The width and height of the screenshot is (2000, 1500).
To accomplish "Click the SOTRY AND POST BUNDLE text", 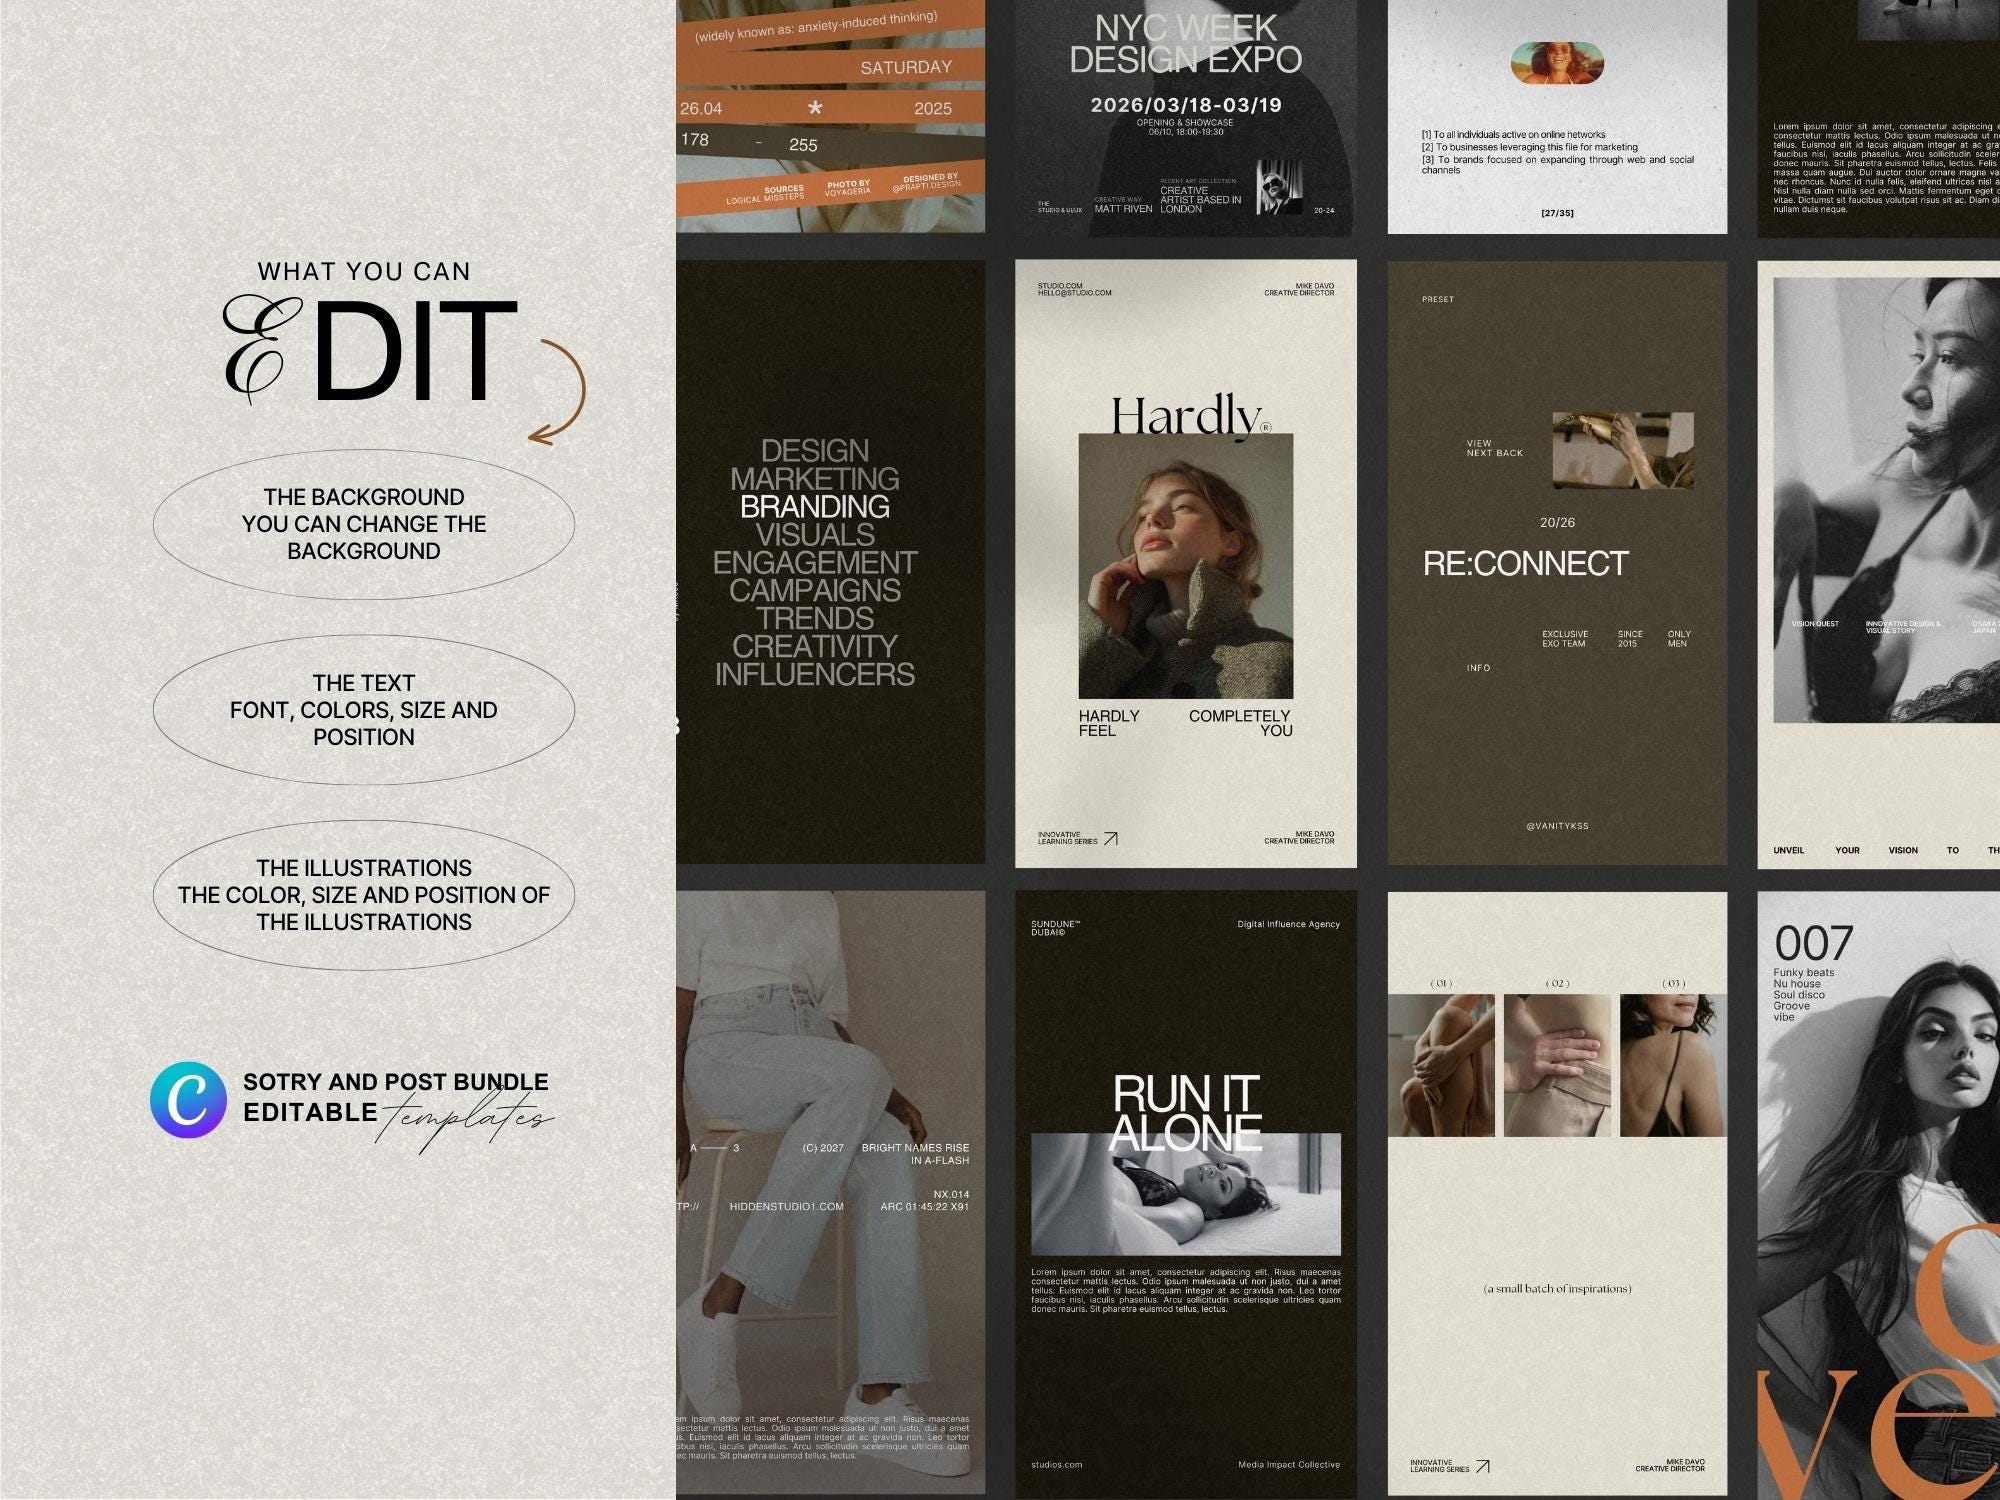I will tap(396, 1082).
